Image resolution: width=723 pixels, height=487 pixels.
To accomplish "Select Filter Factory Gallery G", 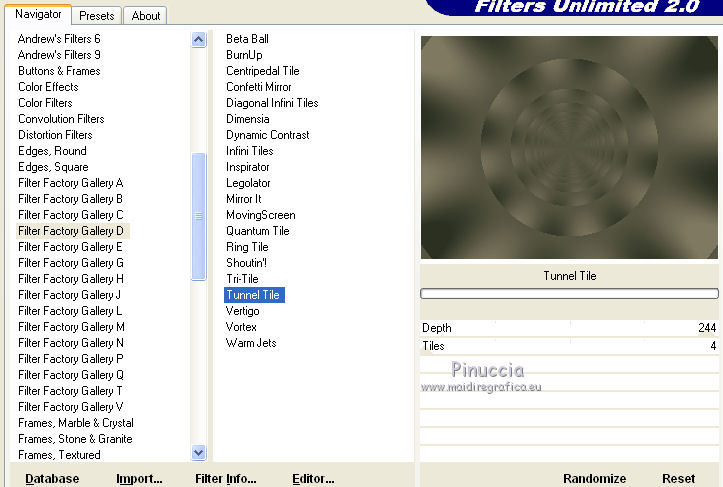I will (71, 263).
